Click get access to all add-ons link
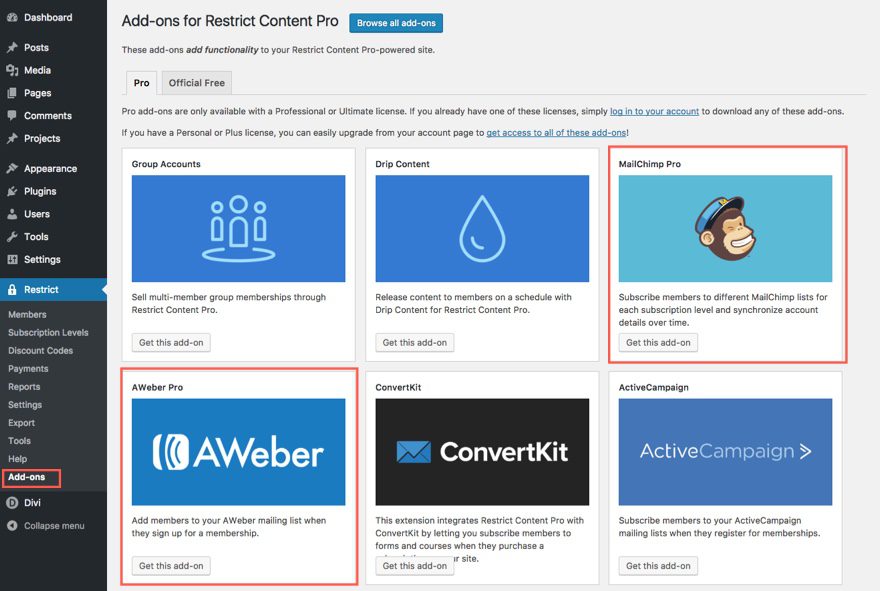The image size is (880, 591). pyautogui.click(x=556, y=133)
